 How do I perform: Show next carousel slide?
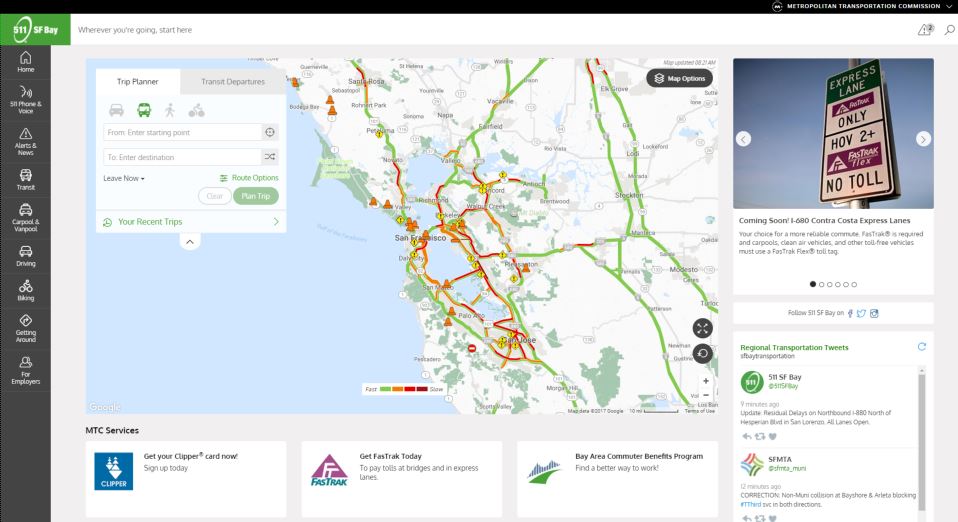pos(923,139)
